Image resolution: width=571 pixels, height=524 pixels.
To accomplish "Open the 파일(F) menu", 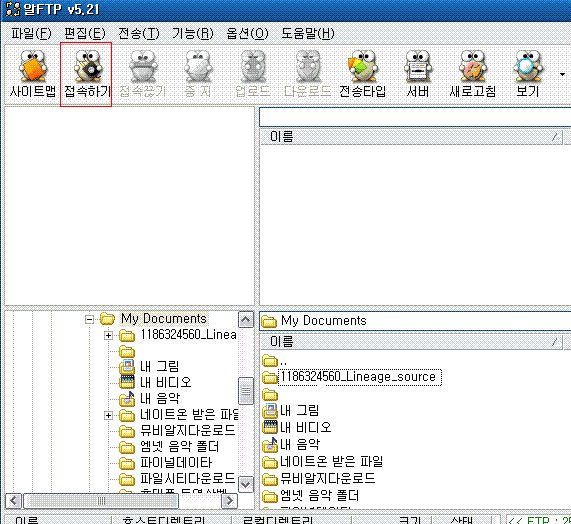I will coord(31,34).
